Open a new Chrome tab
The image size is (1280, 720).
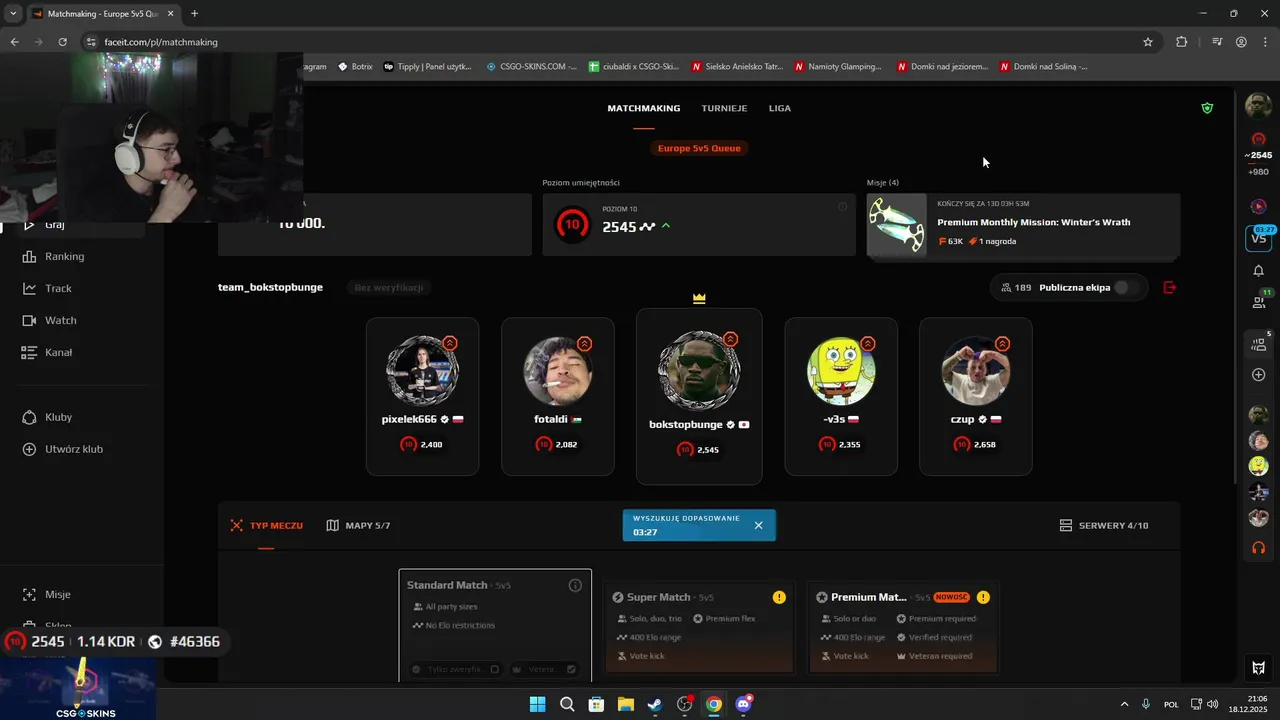click(194, 14)
